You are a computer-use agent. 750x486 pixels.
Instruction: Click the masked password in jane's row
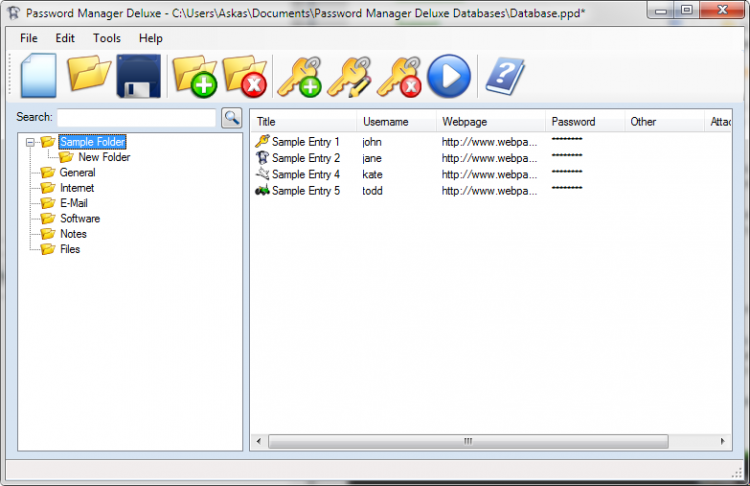click(567, 155)
